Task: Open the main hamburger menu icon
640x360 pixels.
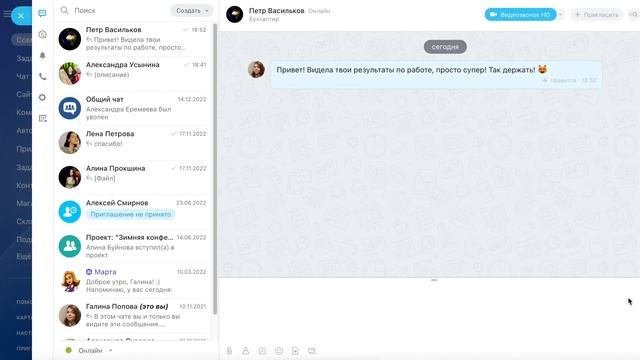Action: coord(7,14)
